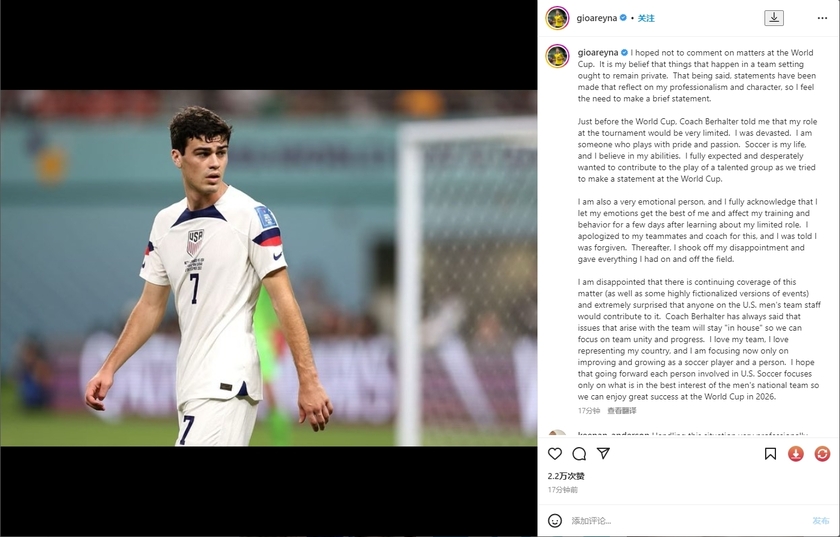Share post using paper plane icon
The image size is (840, 537).
pos(604,453)
